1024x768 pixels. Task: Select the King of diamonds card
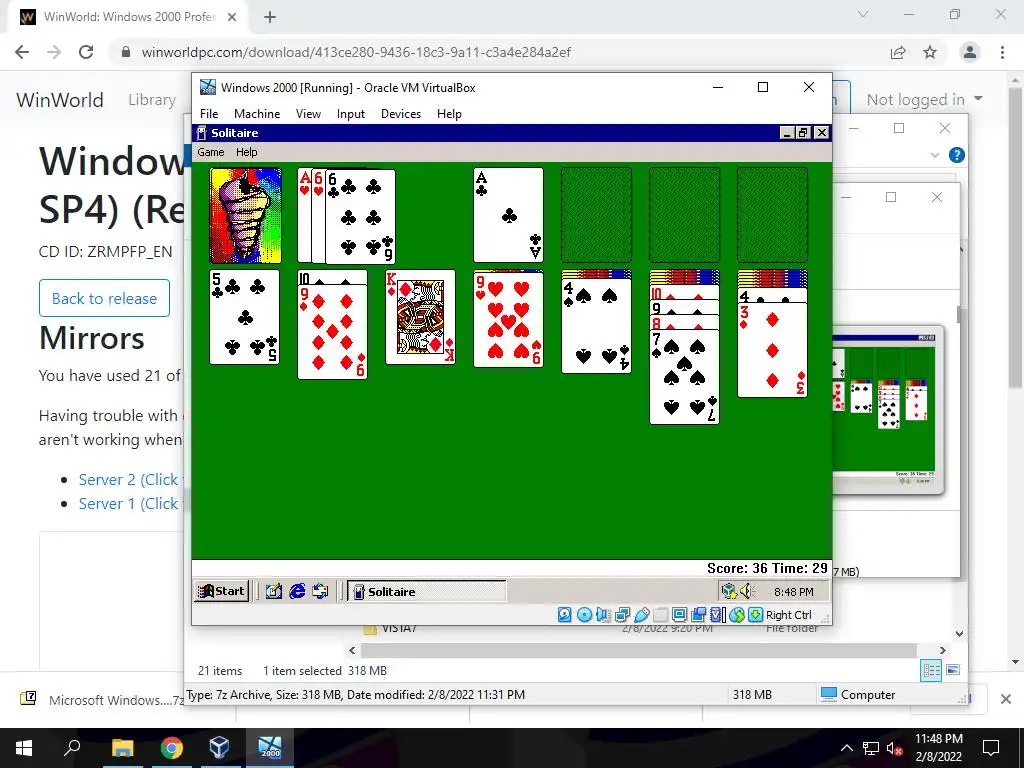[x=421, y=317]
